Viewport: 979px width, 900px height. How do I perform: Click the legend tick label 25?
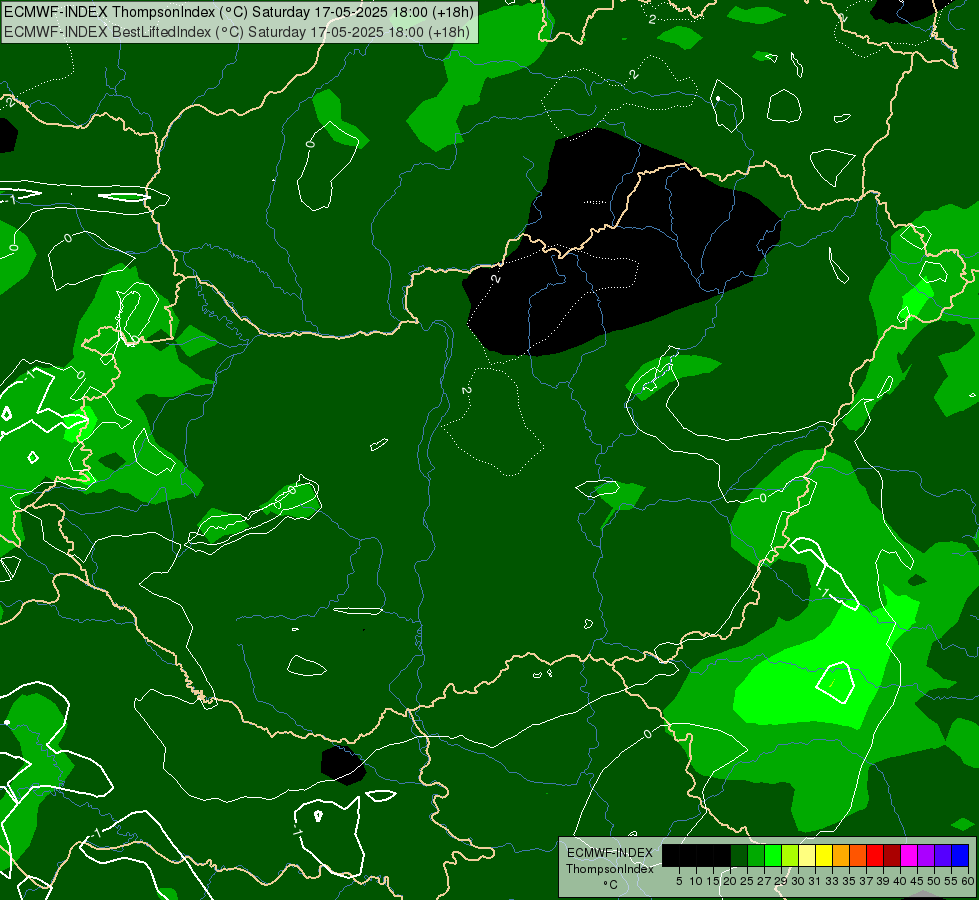click(x=747, y=881)
